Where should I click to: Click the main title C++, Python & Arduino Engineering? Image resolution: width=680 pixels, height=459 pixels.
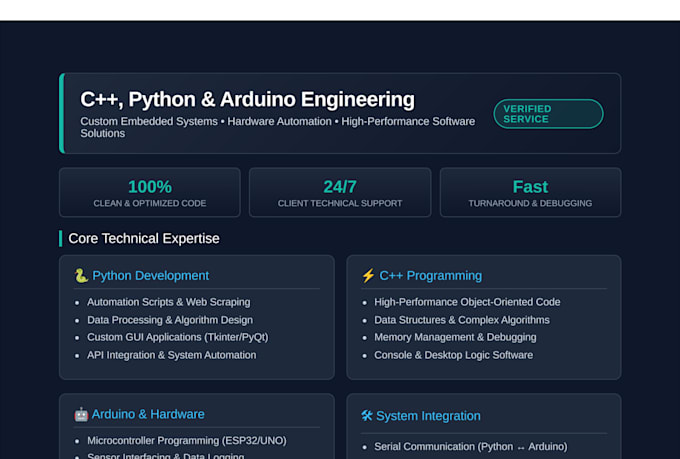[x=247, y=99]
